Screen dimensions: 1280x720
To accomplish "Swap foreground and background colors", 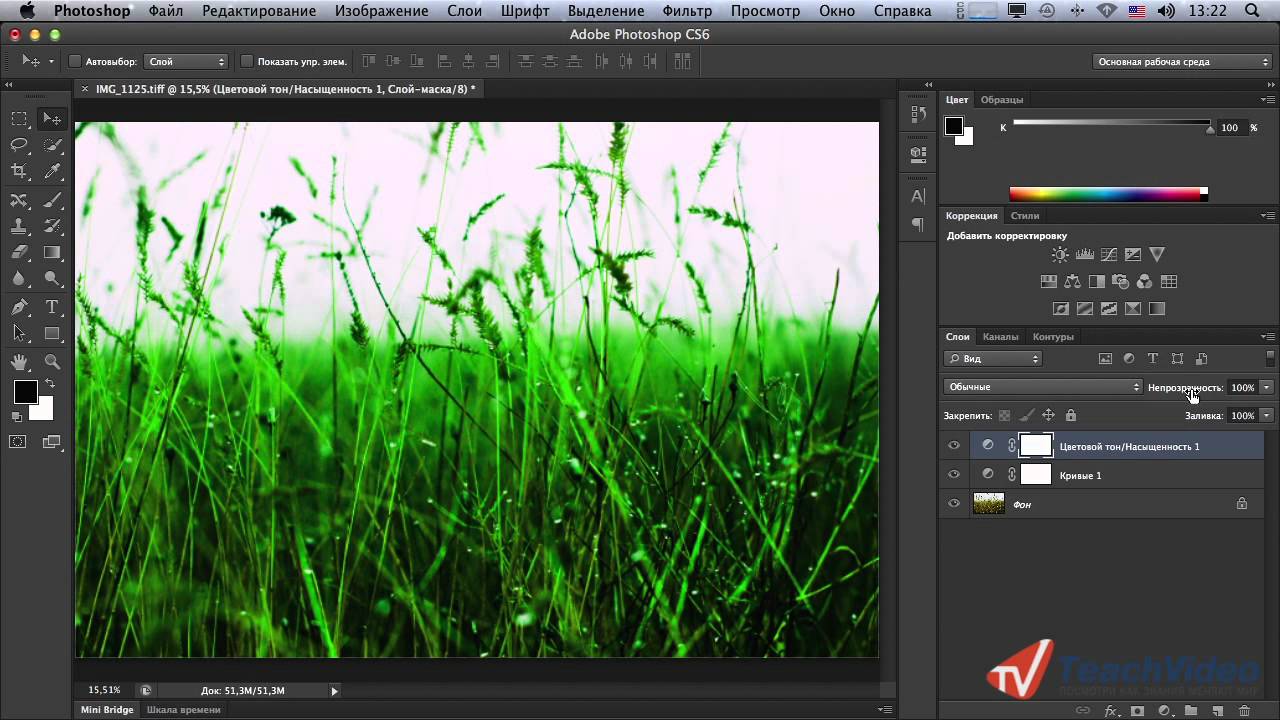I will [x=49, y=383].
